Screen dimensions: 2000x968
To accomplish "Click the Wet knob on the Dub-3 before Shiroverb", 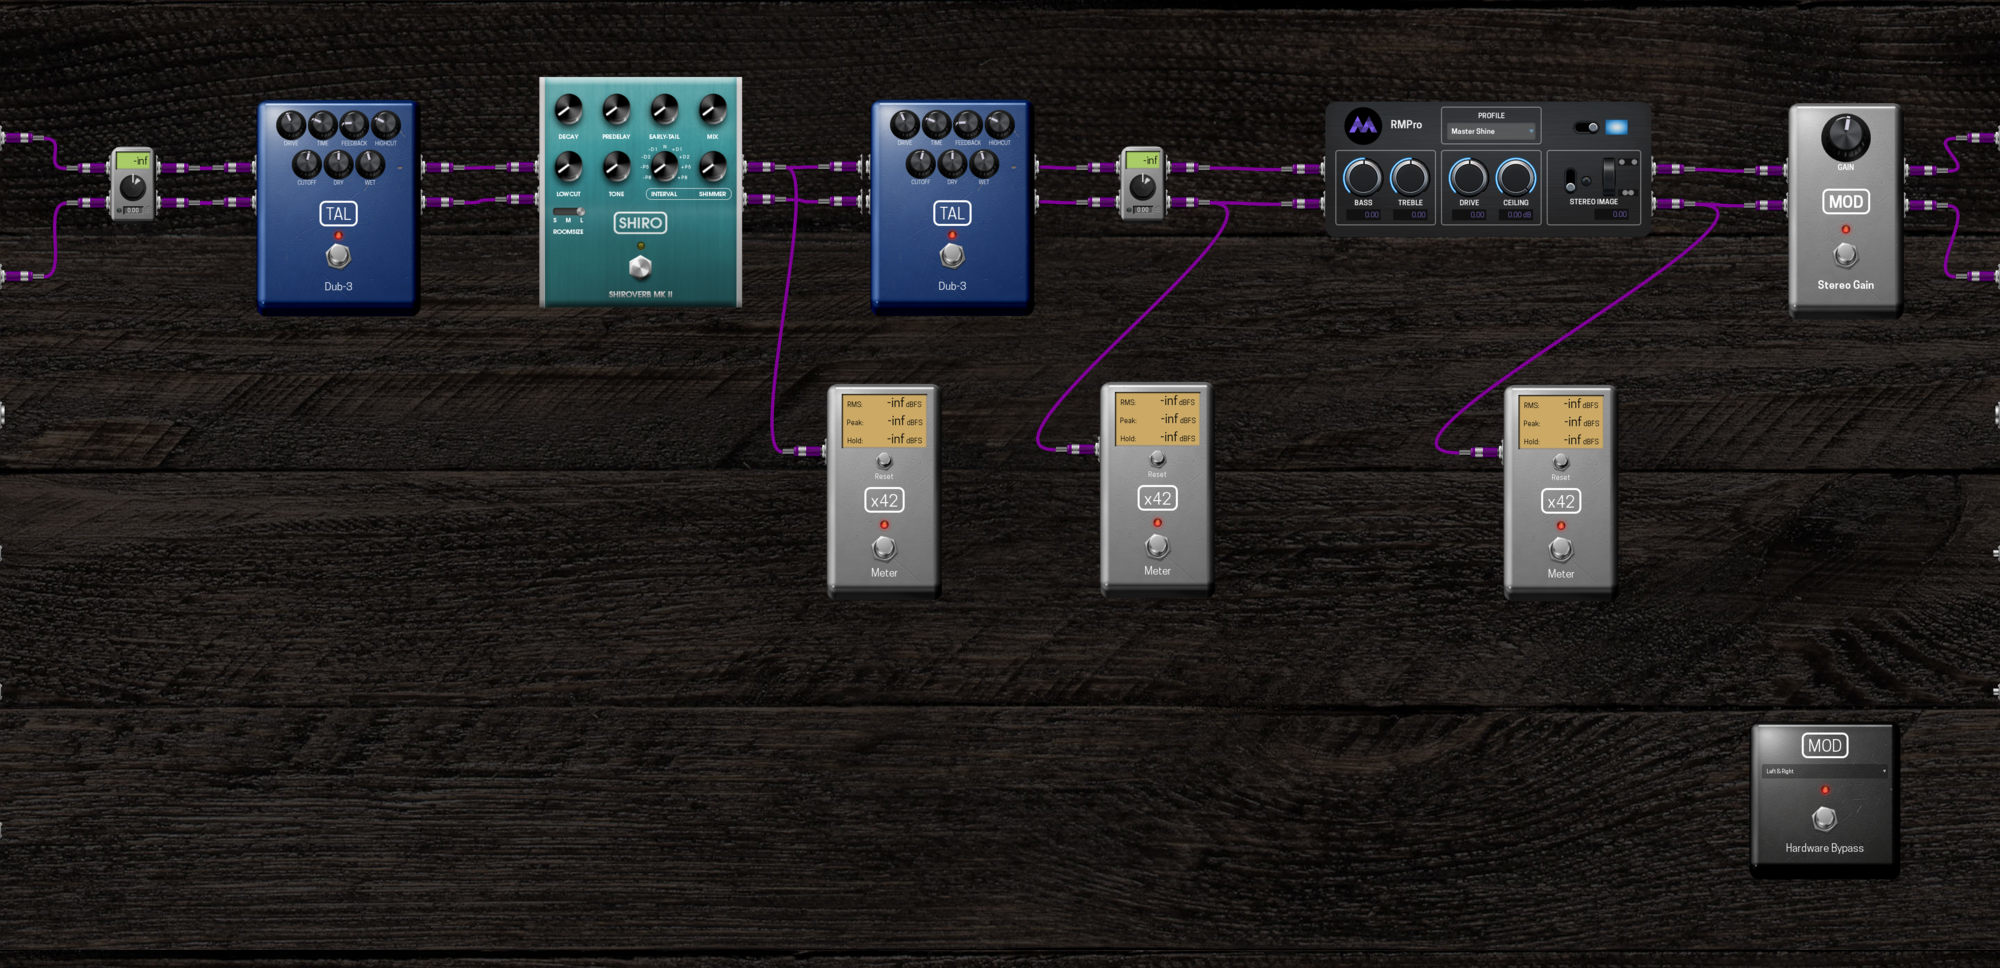I will tap(370, 163).
